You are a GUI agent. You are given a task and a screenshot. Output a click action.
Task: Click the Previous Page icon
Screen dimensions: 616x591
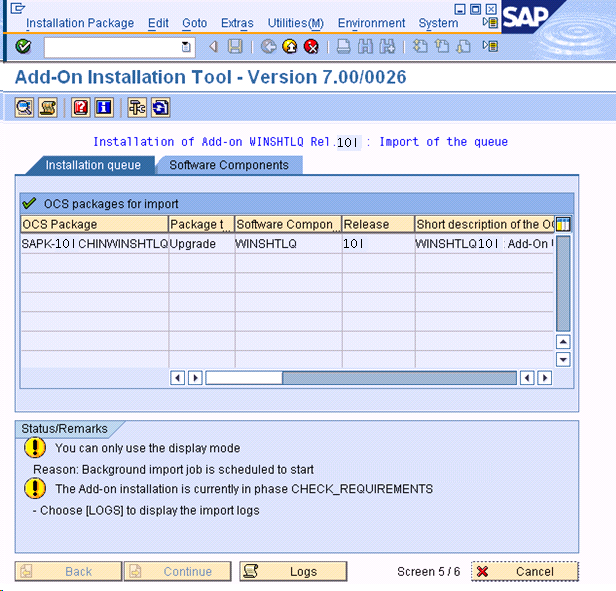tap(442, 47)
